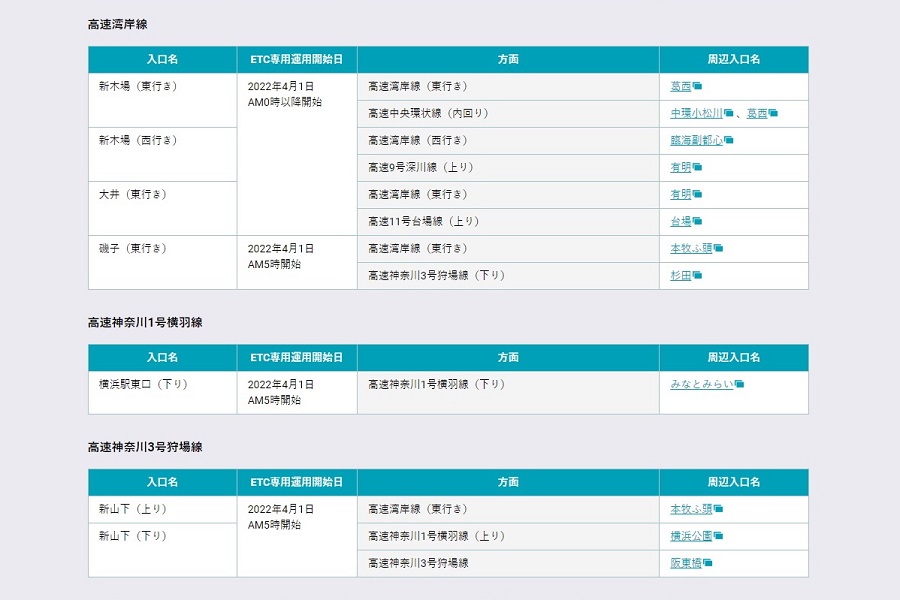
Task: Click the new-window icon next to 阪東橋
Action: (x=708, y=562)
